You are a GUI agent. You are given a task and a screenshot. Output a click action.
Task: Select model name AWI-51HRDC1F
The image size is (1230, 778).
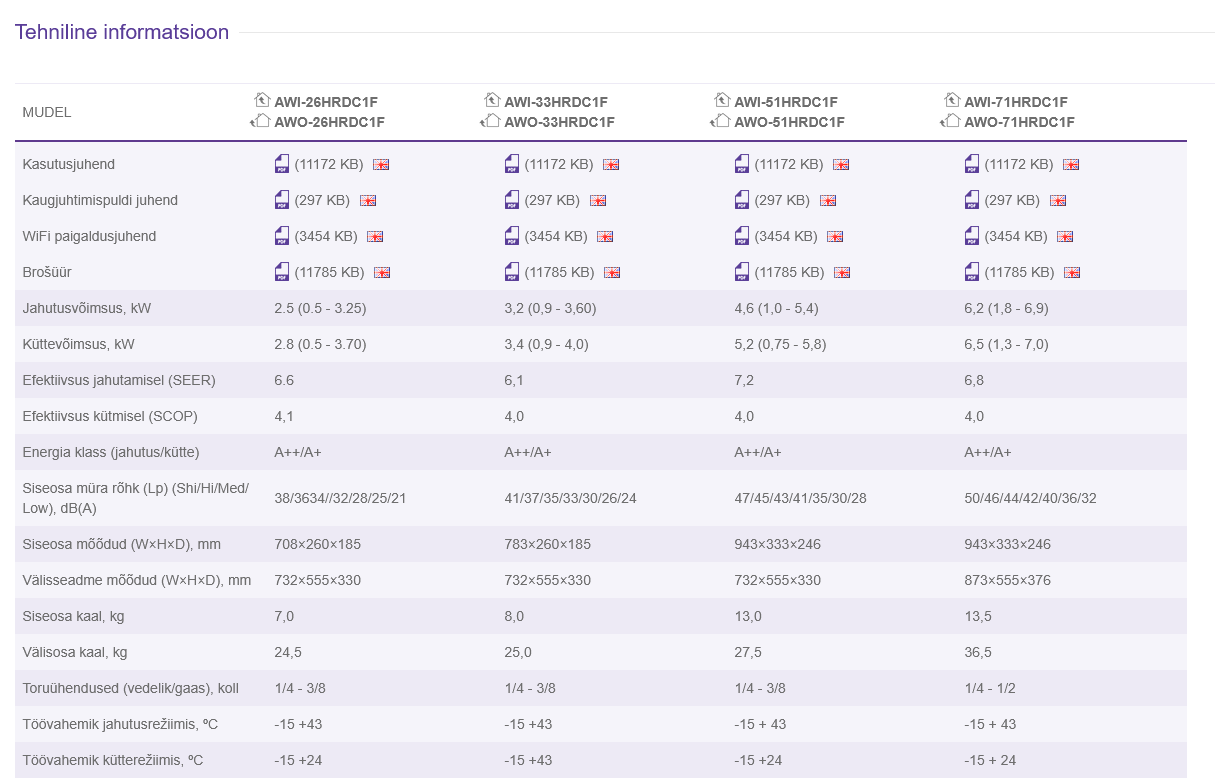(786, 102)
